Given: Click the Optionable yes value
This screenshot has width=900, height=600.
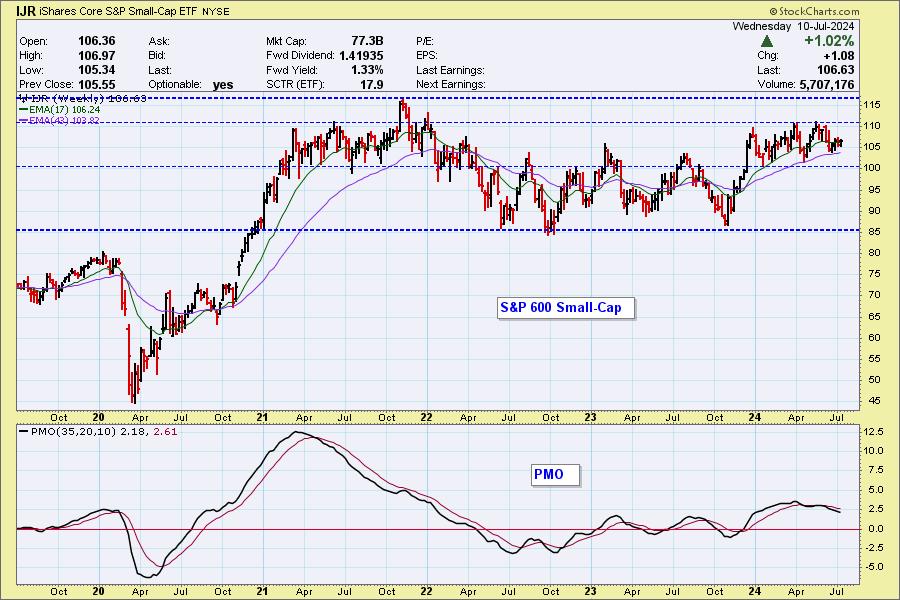Looking at the screenshot, I should 223,85.
